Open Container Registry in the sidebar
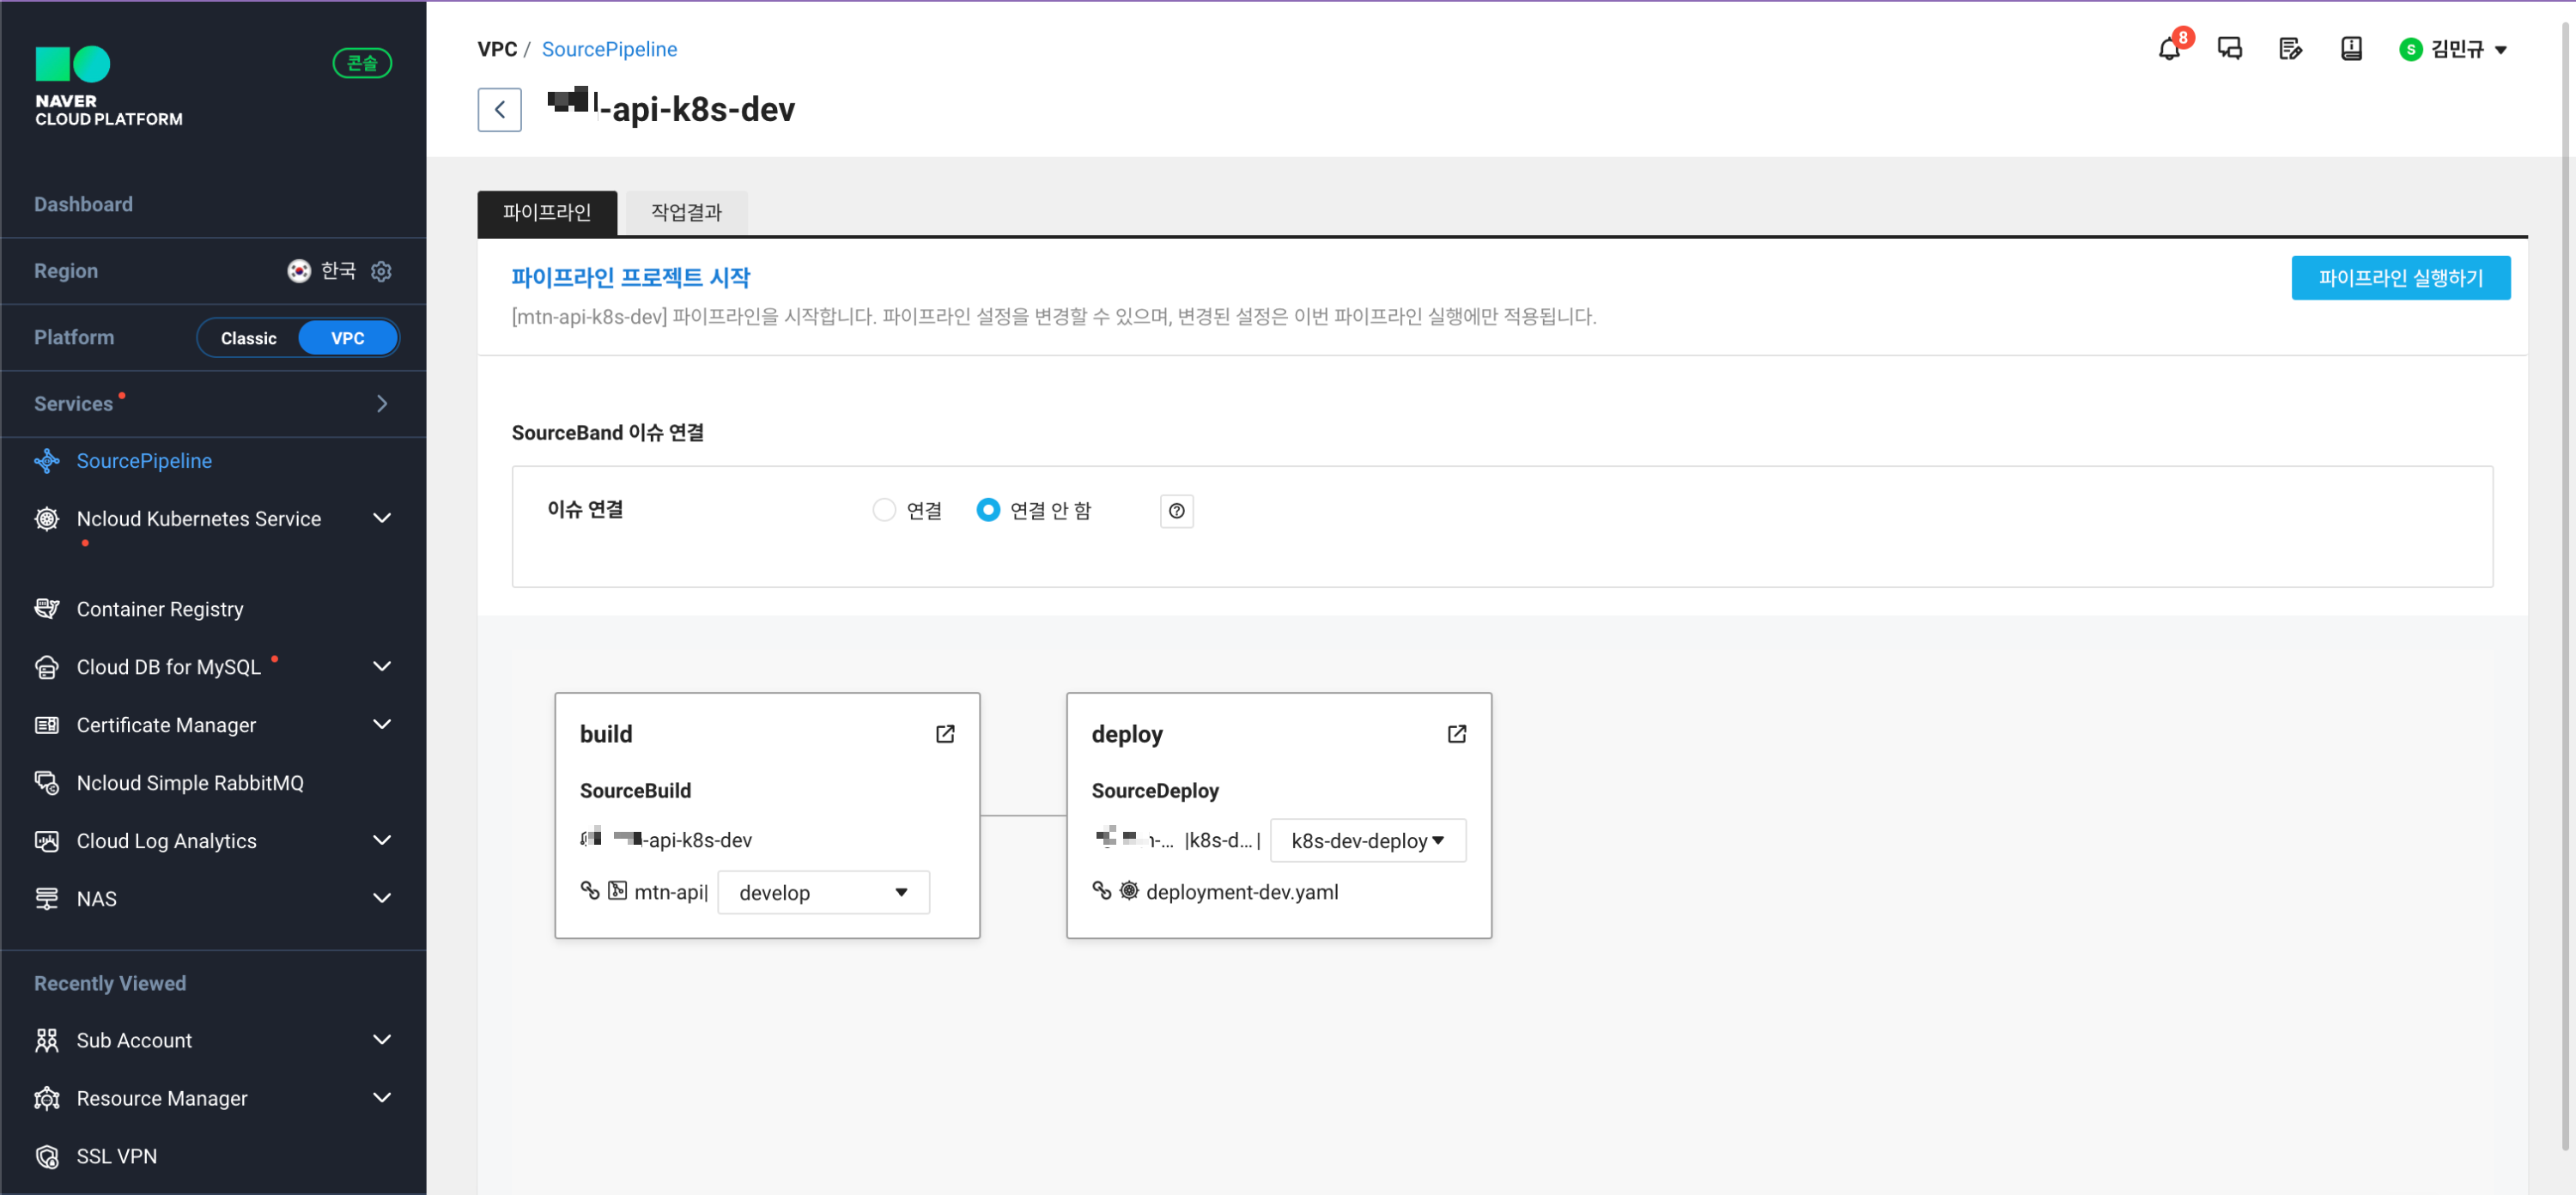This screenshot has height=1195, width=2576. tap(160, 609)
